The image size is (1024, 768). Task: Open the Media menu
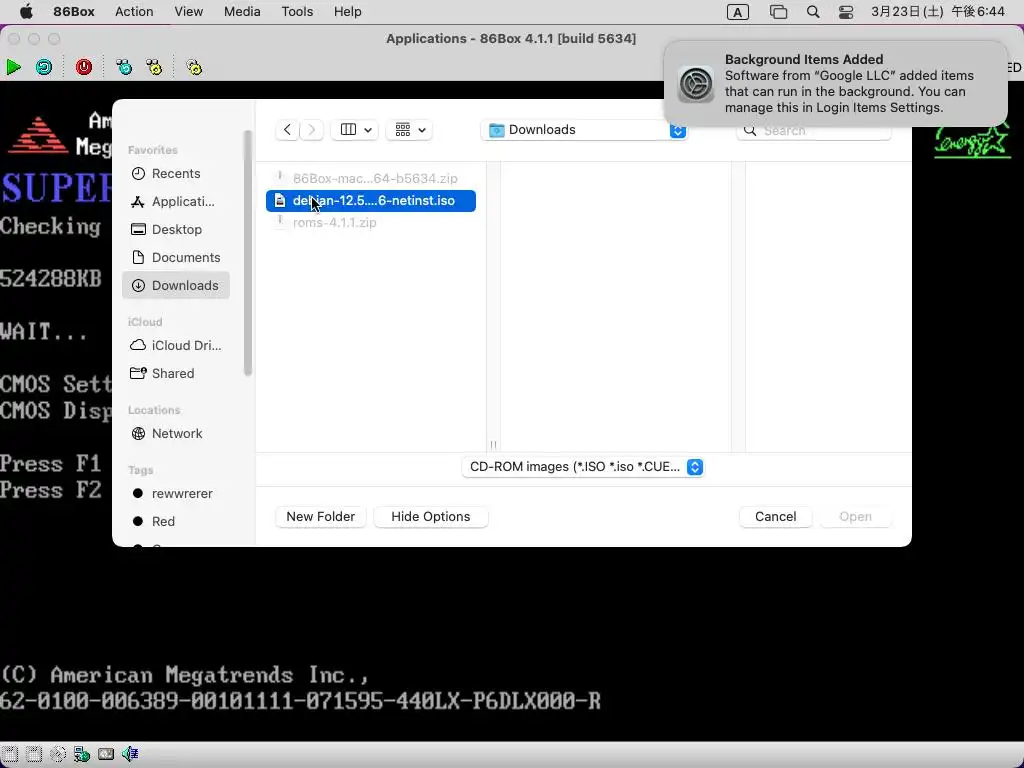242,11
